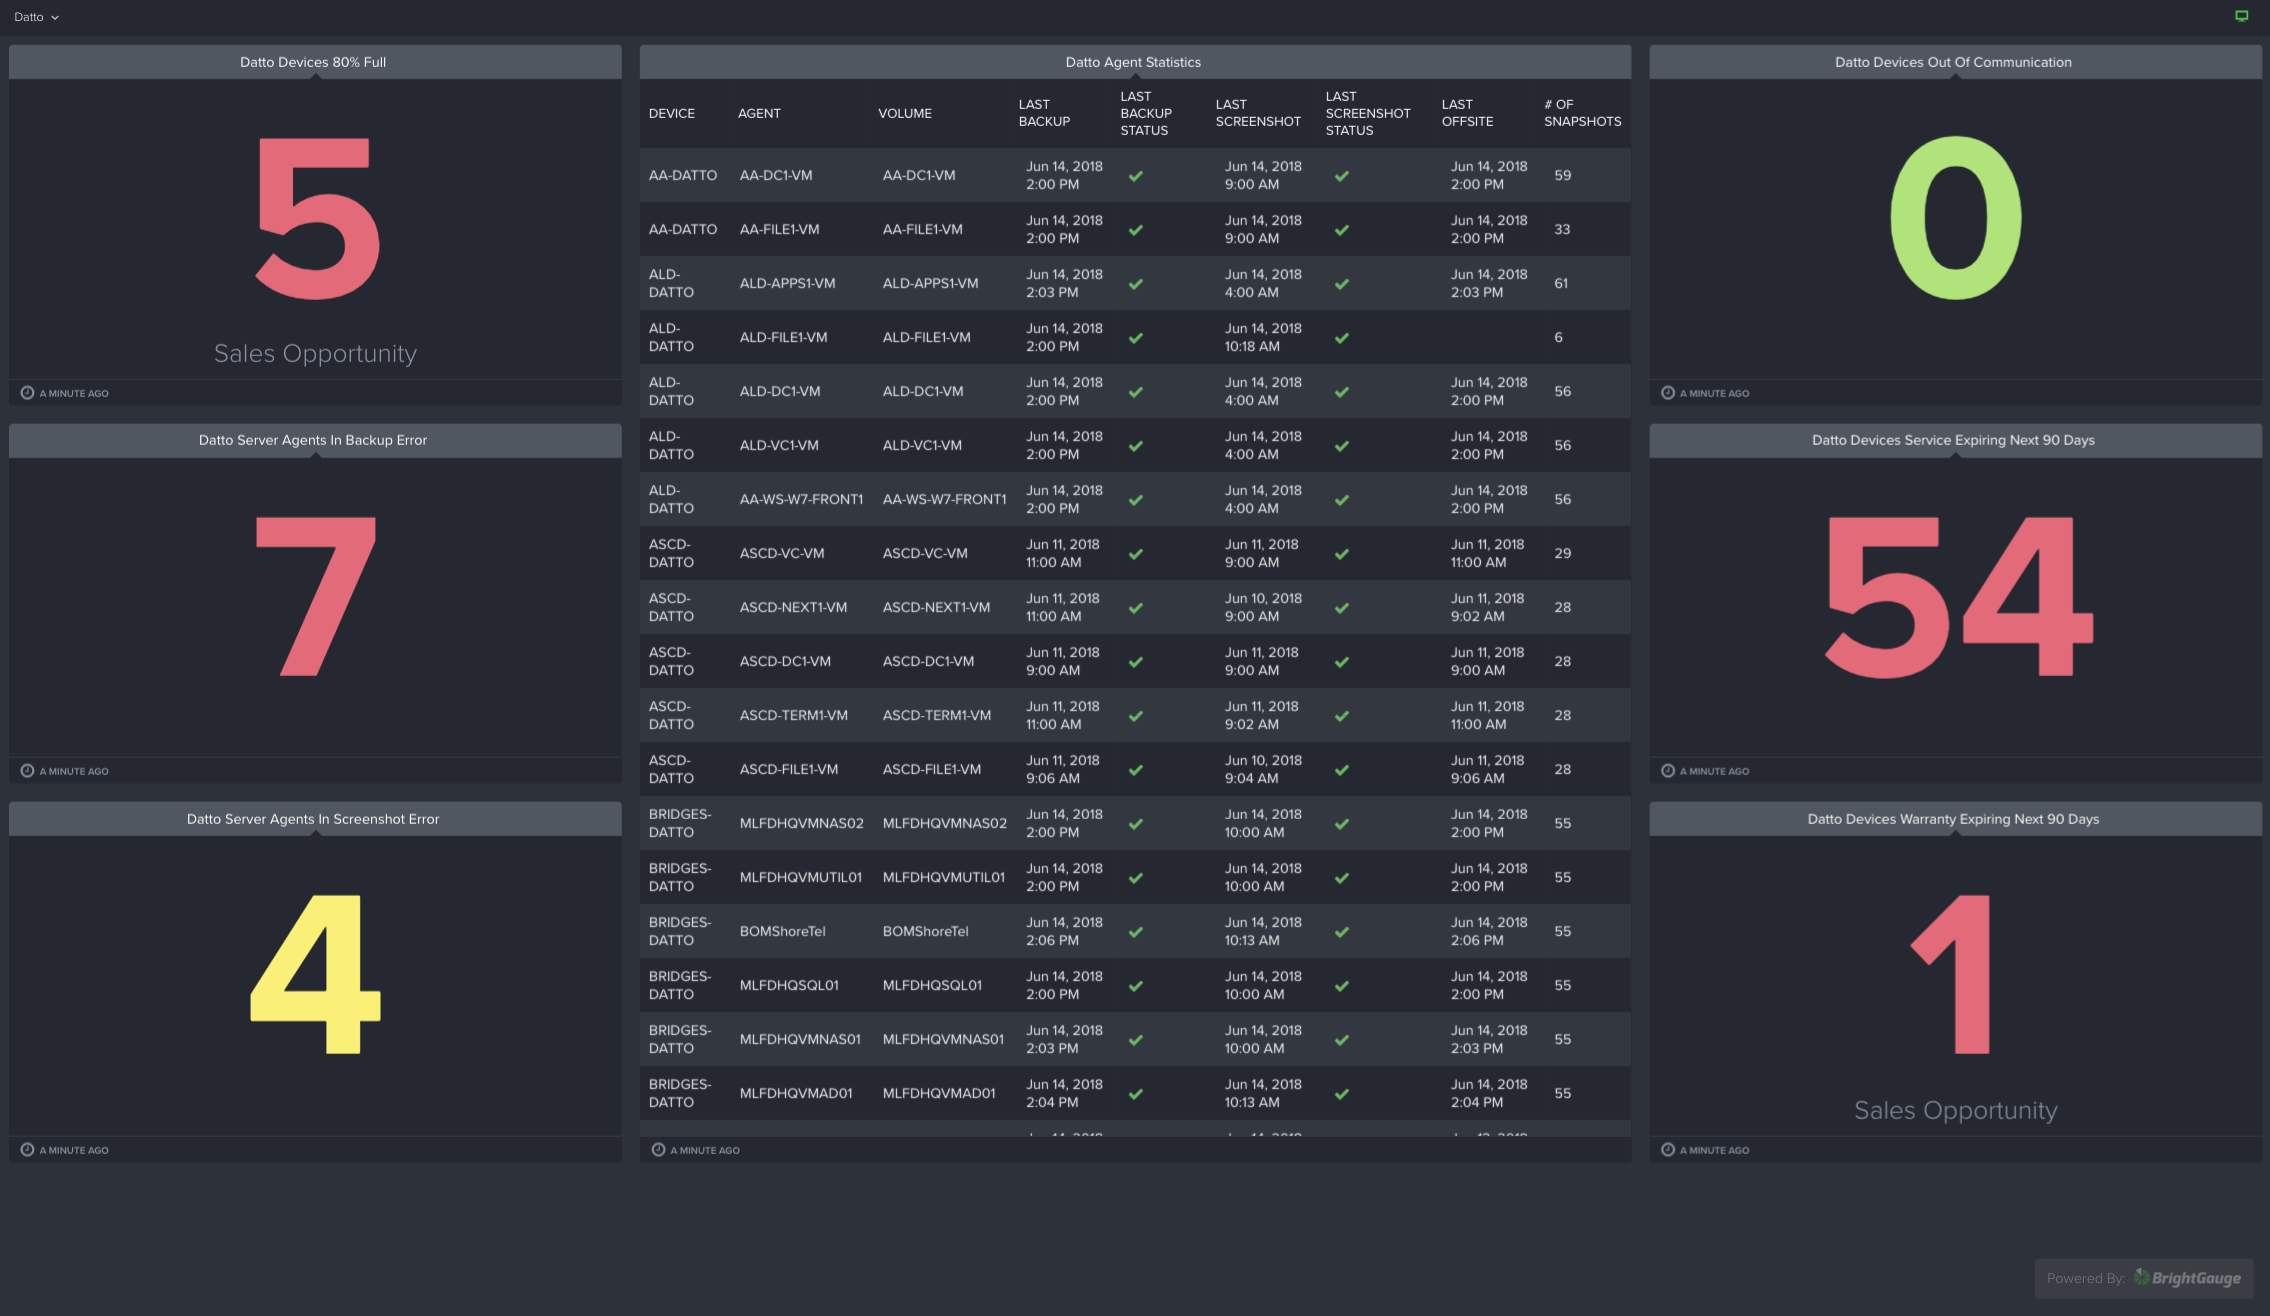Viewport: 2270px width, 1316px height.
Task: Click backup status checkmark for ALD-FILE1-VM
Action: (1136, 338)
